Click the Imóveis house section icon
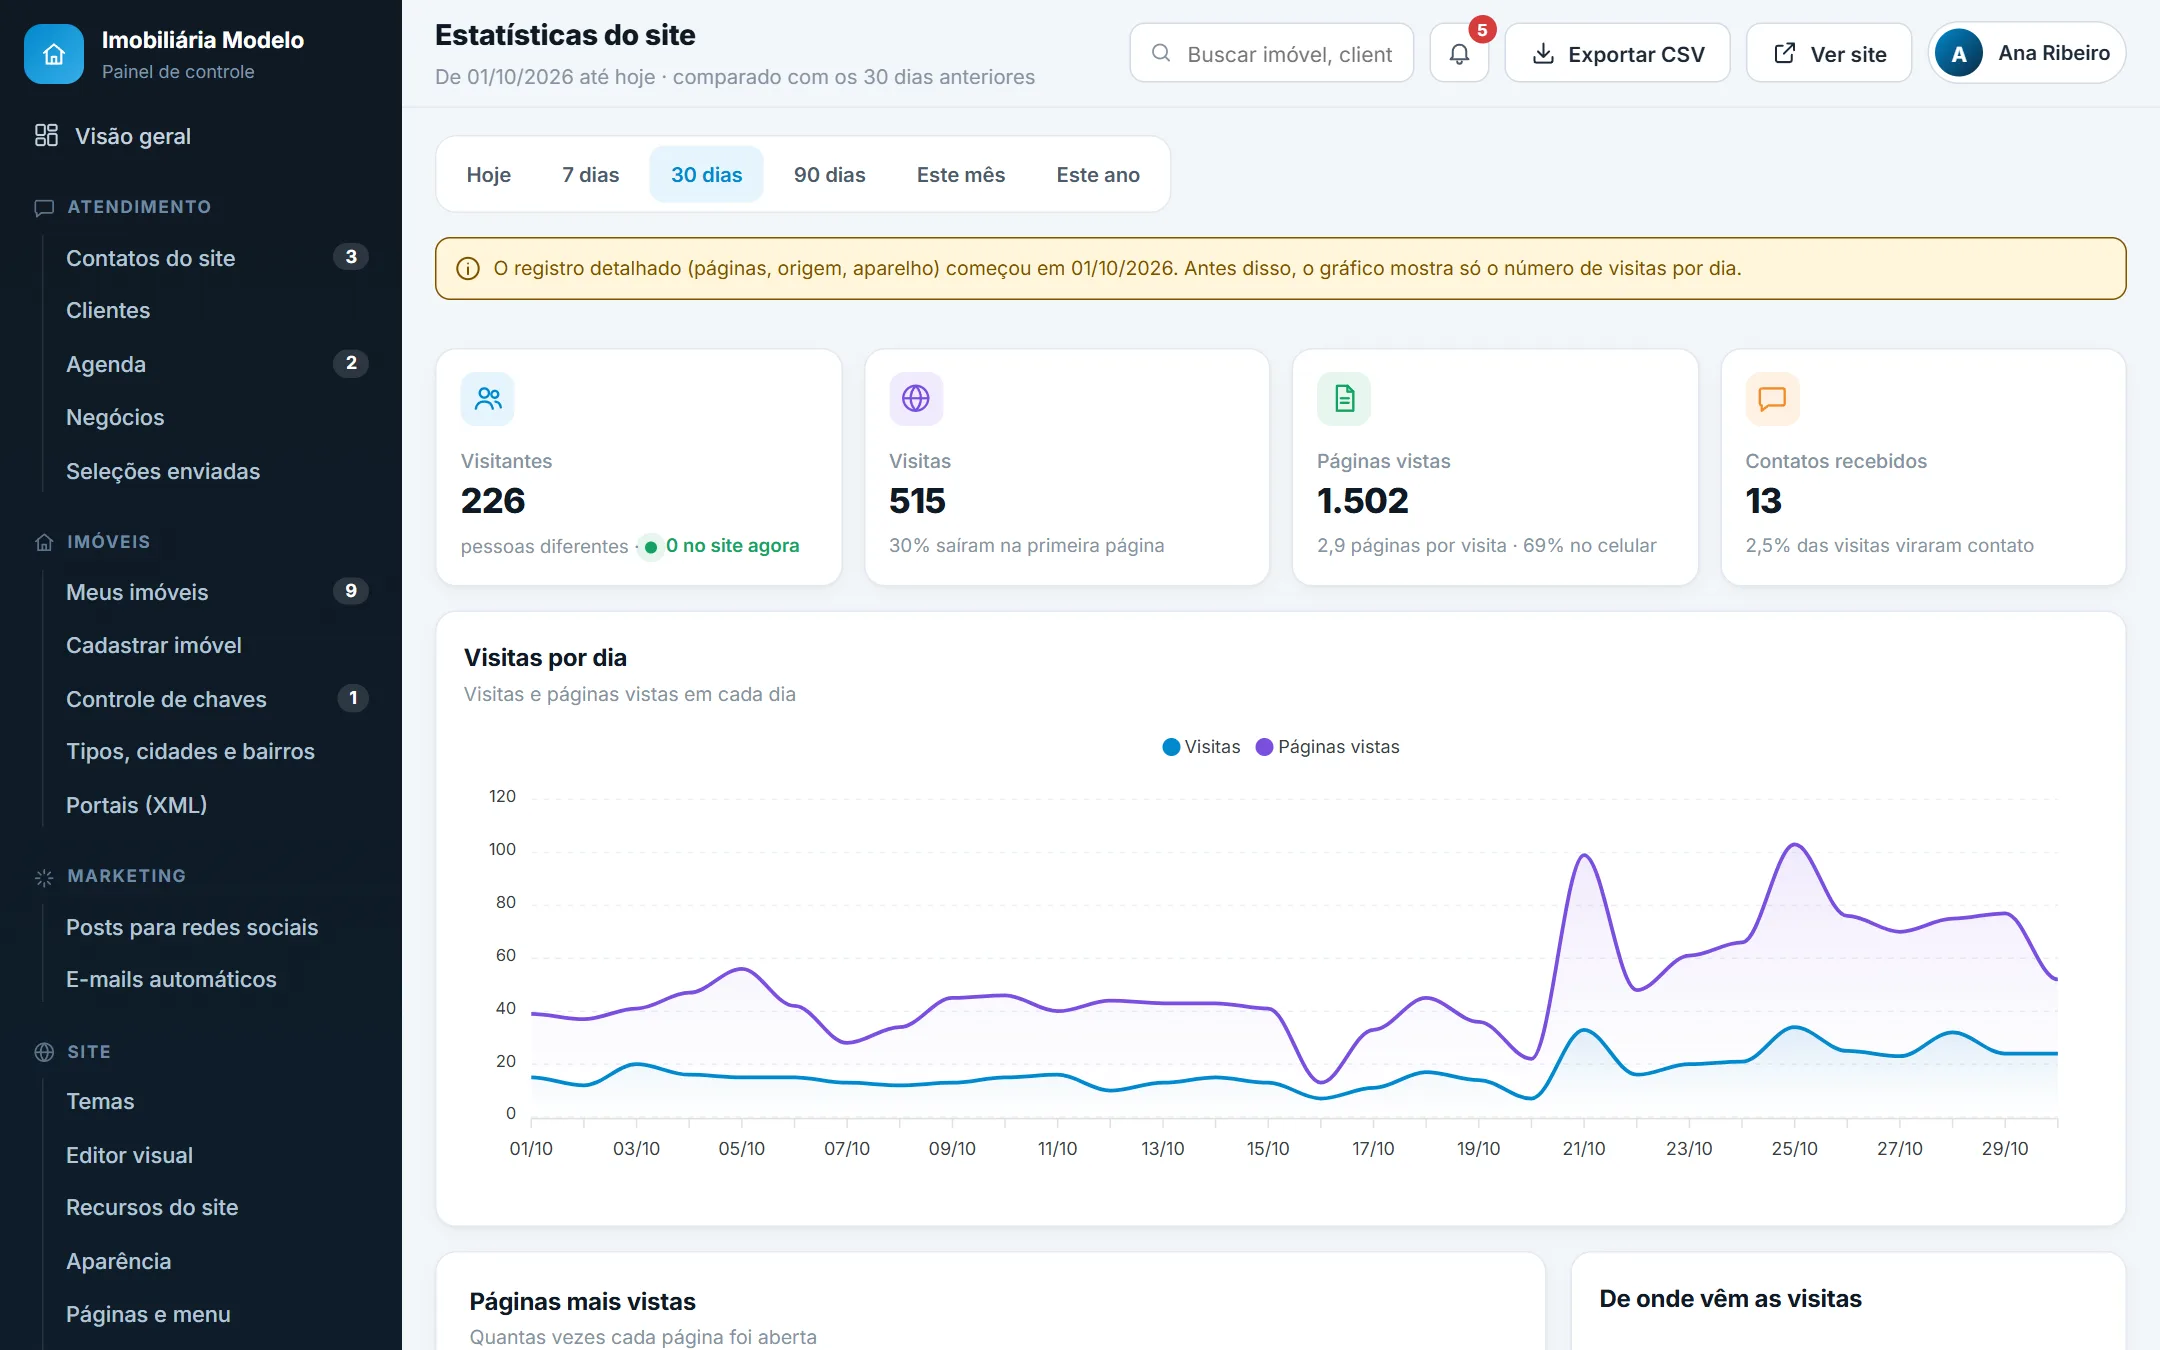2160x1350 pixels. pyautogui.click(x=44, y=542)
